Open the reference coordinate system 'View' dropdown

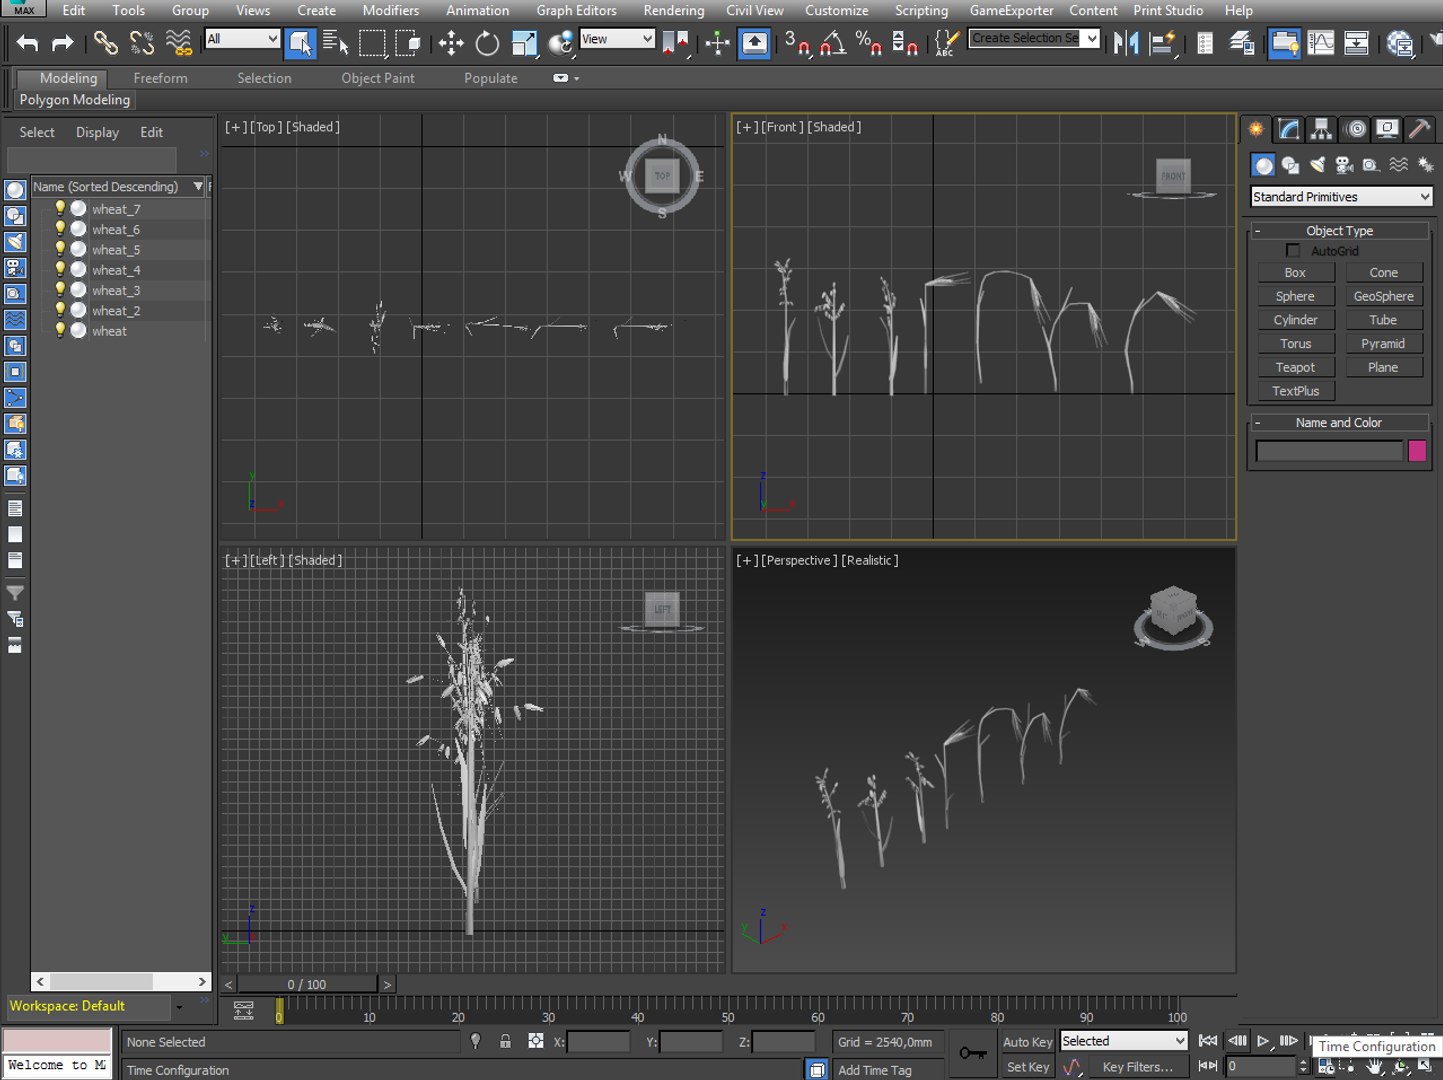click(x=617, y=39)
